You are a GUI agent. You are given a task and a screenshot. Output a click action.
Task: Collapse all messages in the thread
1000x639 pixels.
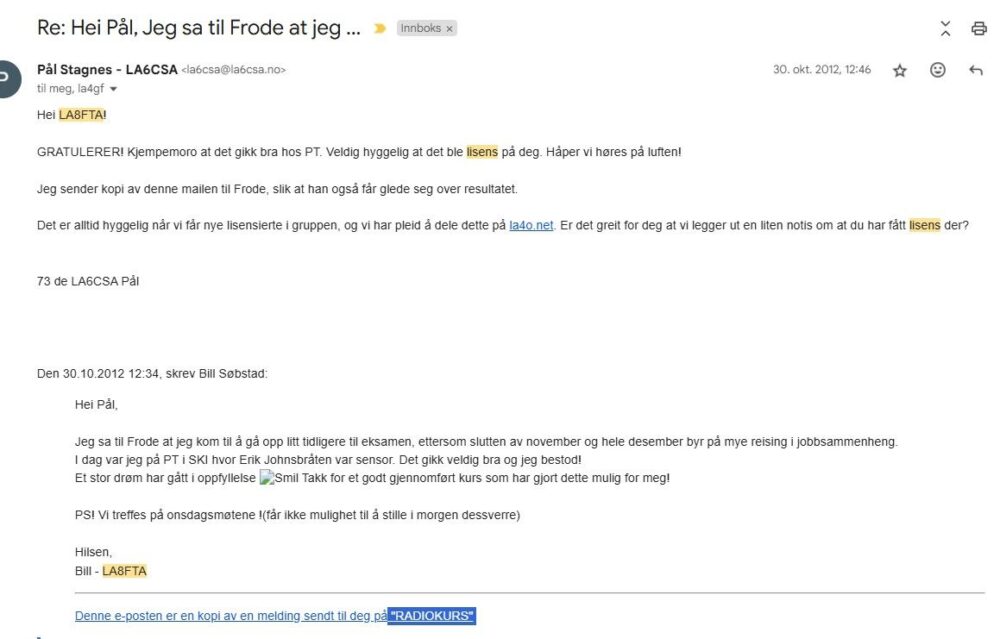click(x=946, y=29)
